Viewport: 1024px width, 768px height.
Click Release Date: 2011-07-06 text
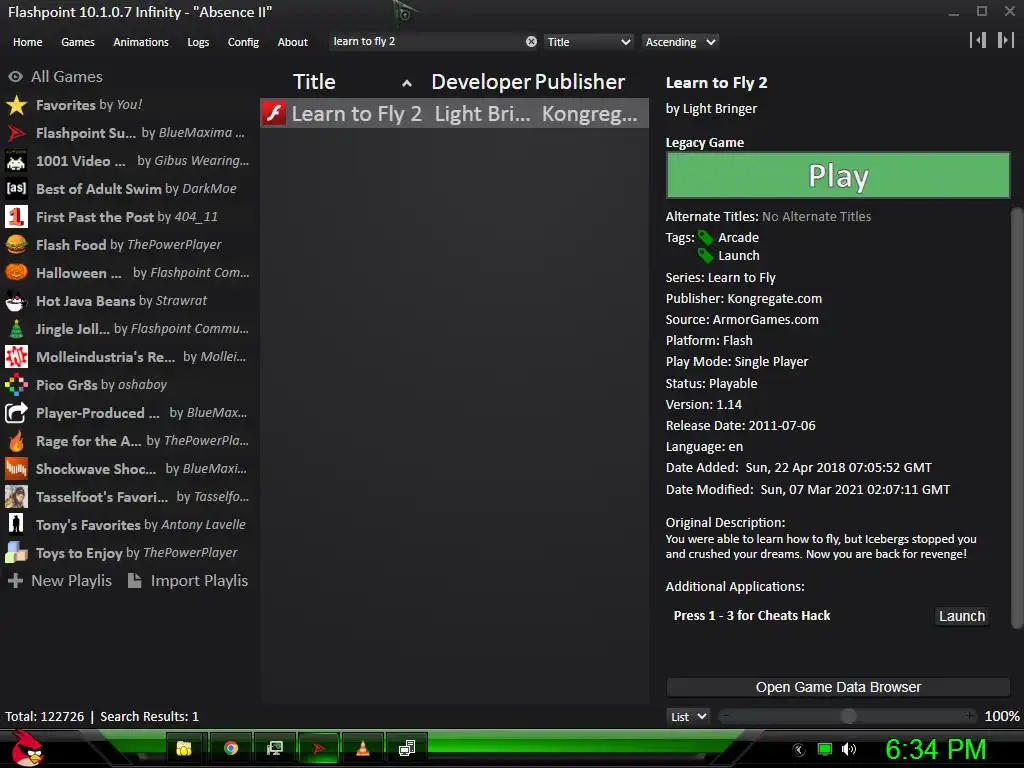tap(741, 425)
